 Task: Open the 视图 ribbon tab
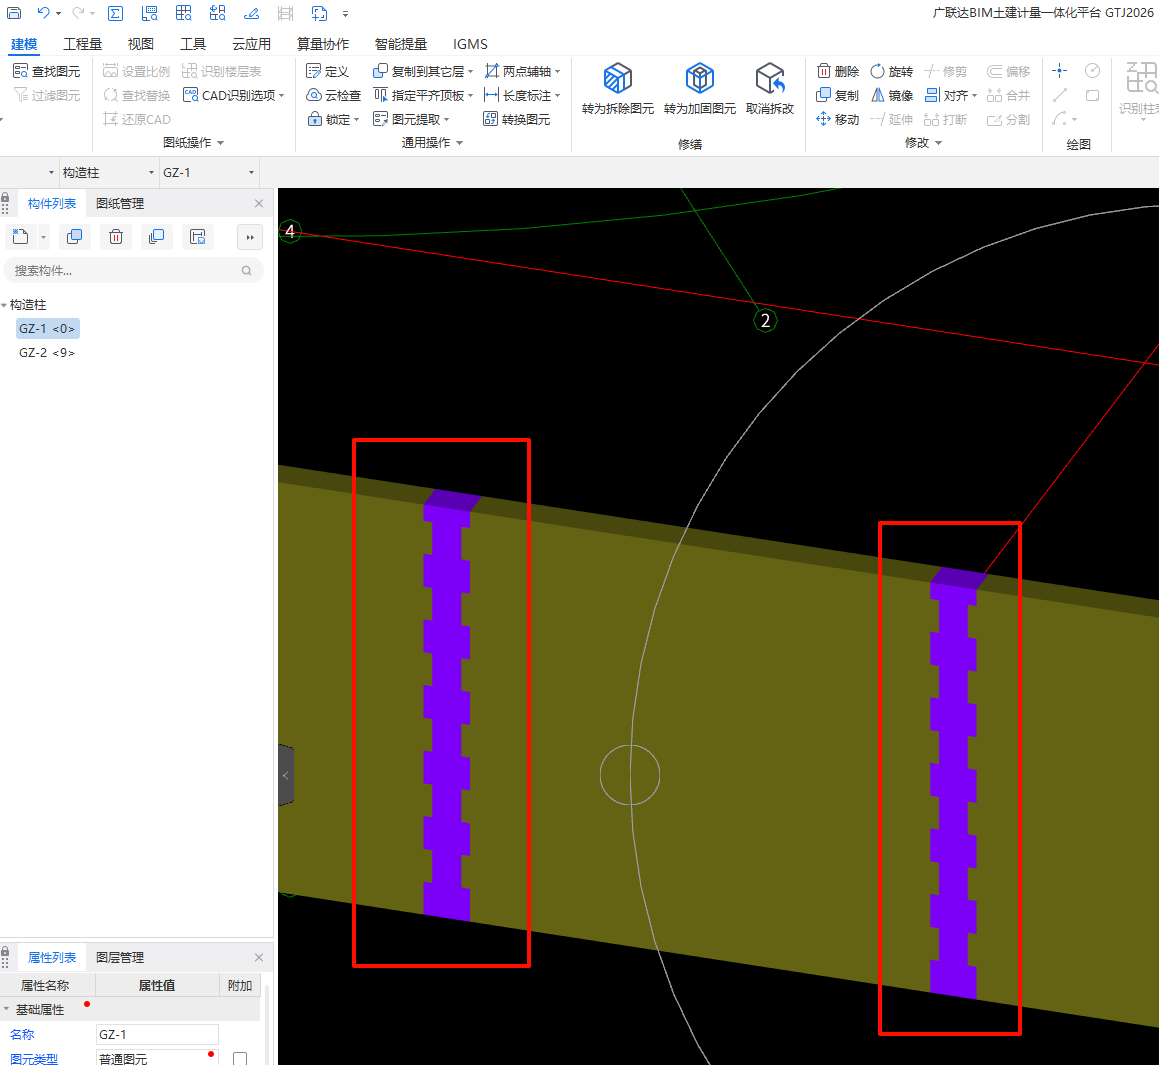pos(140,44)
